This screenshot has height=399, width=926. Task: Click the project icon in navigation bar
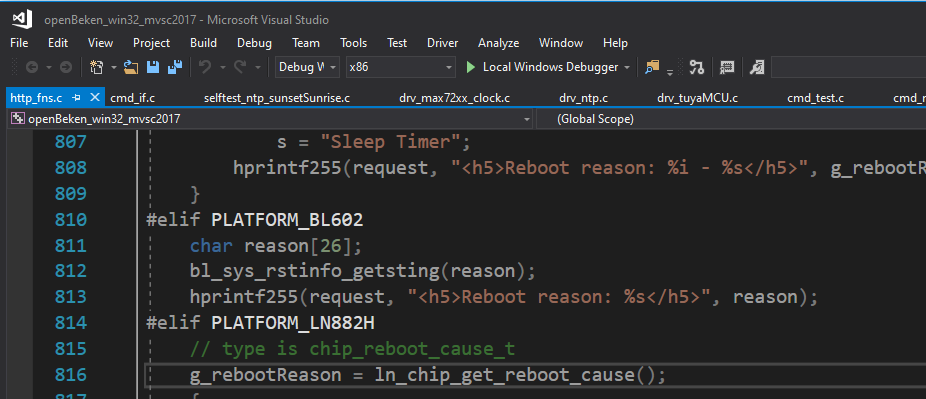(x=19, y=119)
